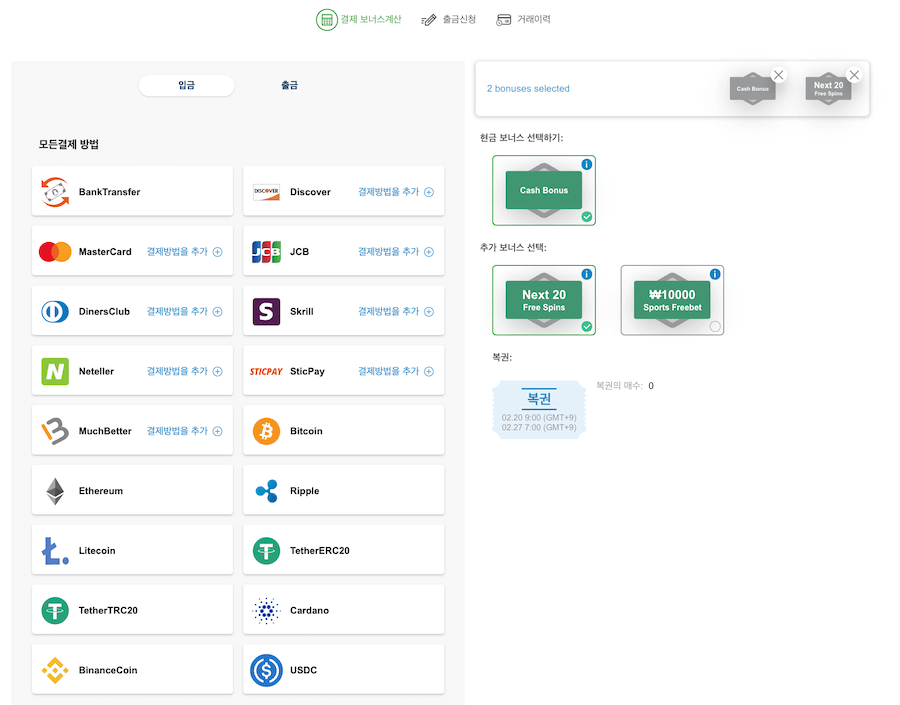This screenshot has width=900, height=705.
Task: Click the blue 복권 lottery ticket
Action: (x=539, y=410)
